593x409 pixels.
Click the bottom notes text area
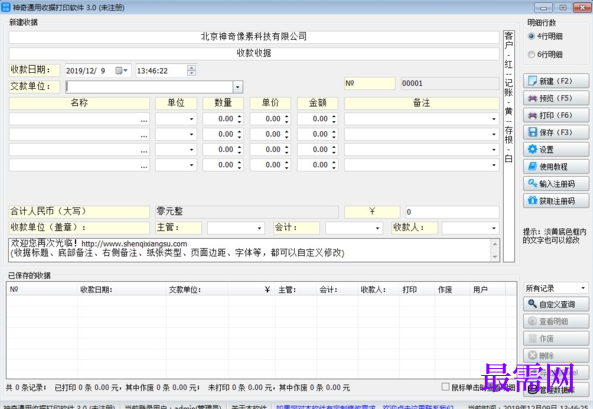[250, 250]
